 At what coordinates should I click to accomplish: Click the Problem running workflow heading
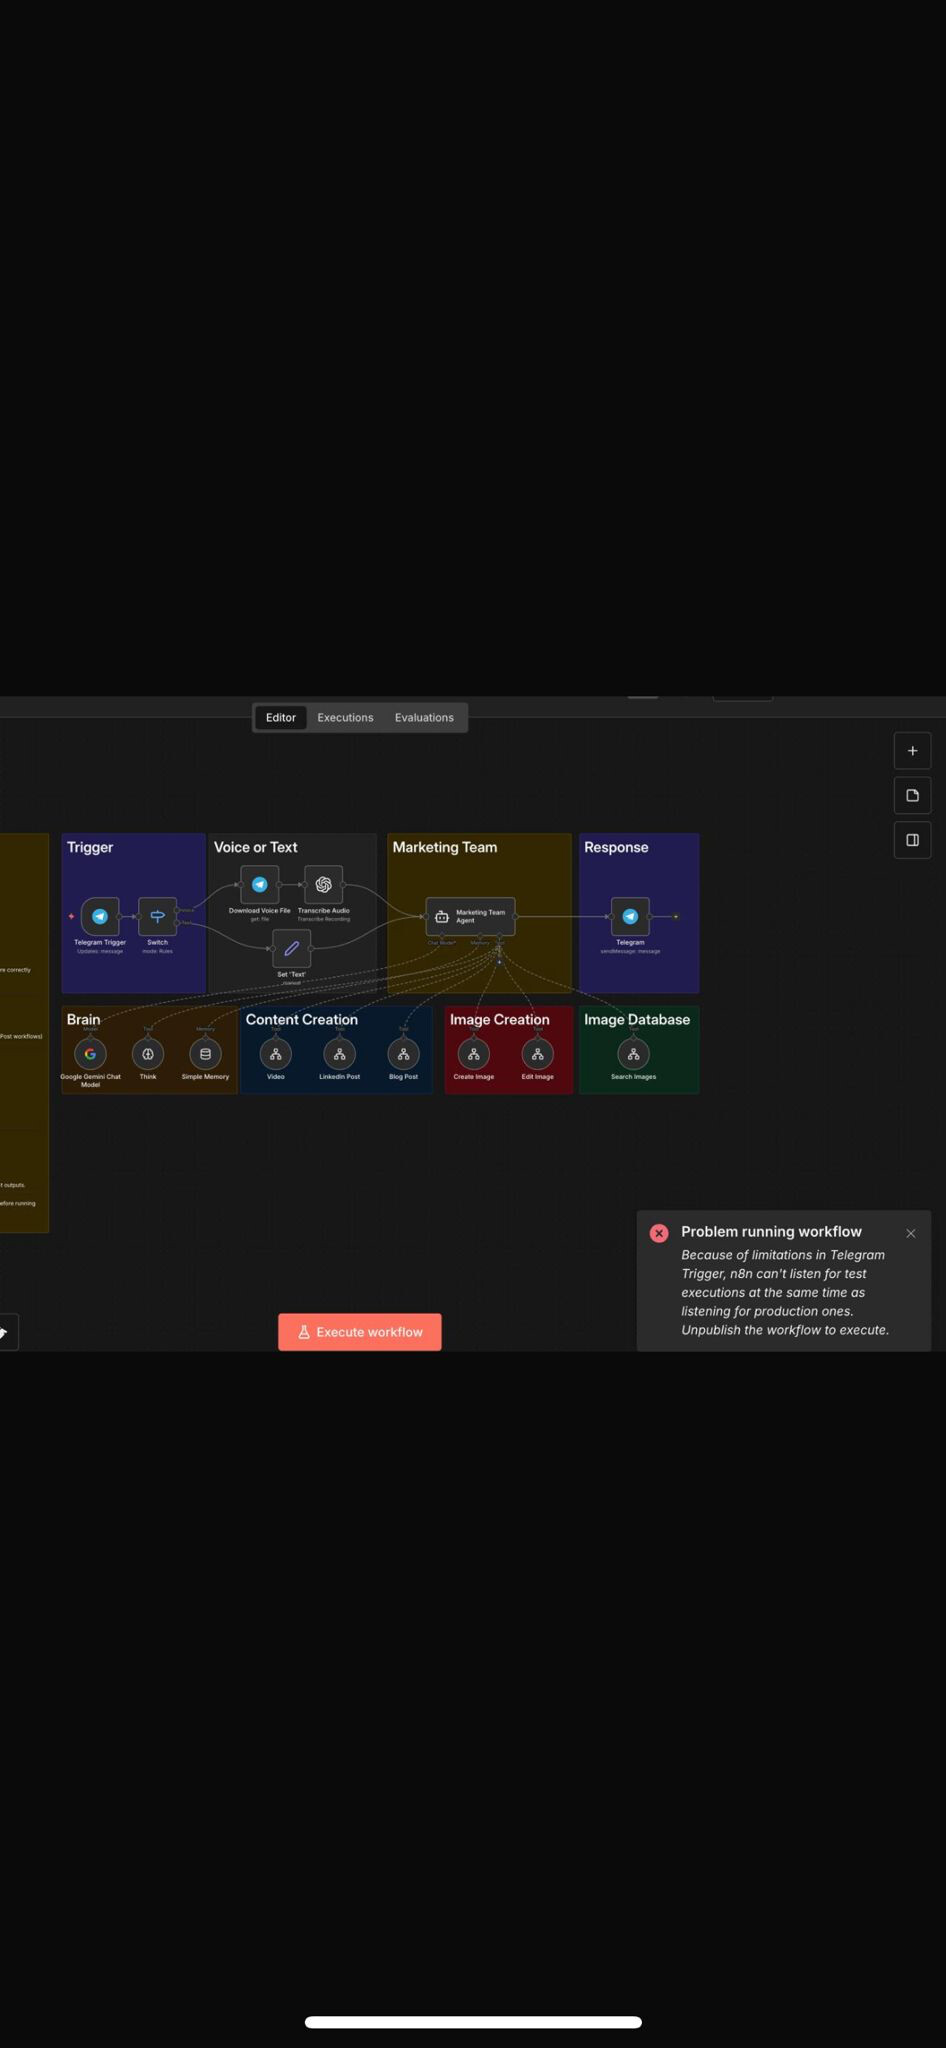(771, 1232)
